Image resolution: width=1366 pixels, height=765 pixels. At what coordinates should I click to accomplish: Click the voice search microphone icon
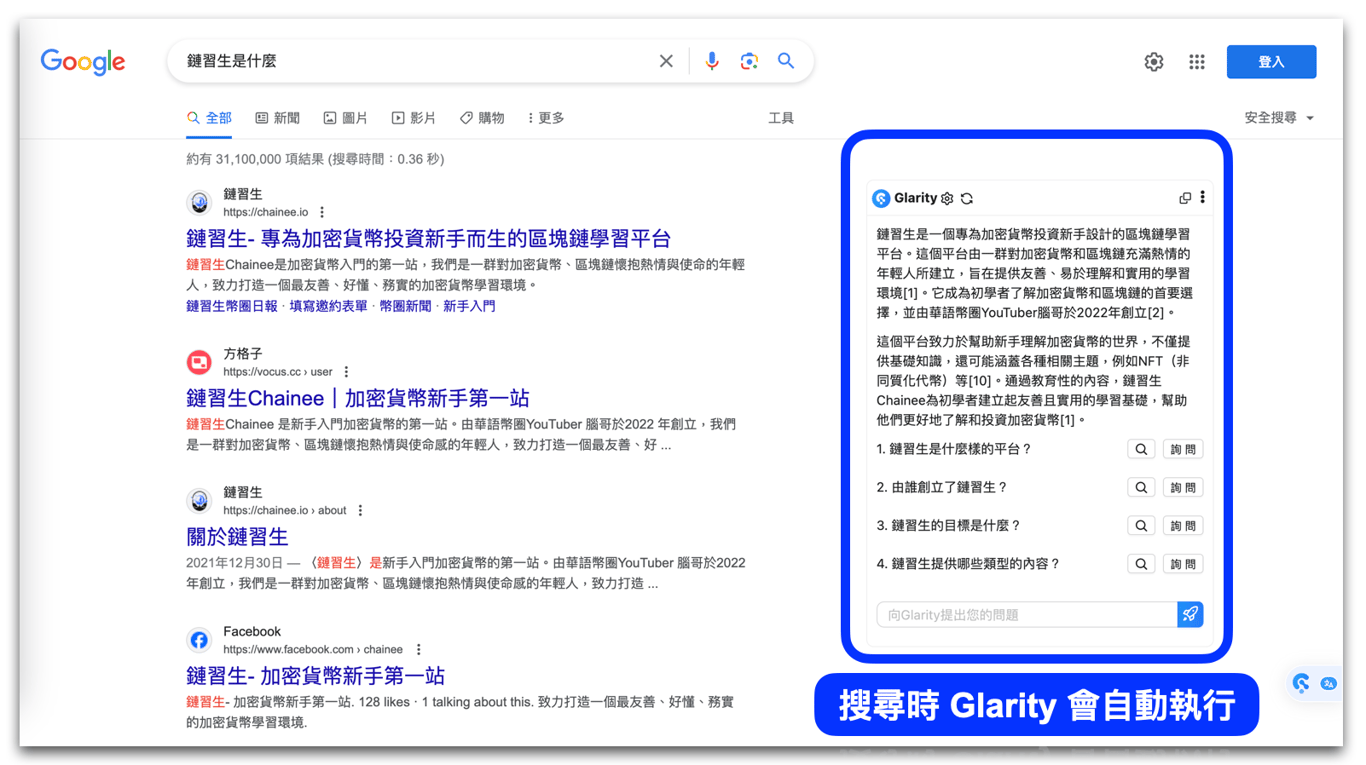tap(712, 61)
